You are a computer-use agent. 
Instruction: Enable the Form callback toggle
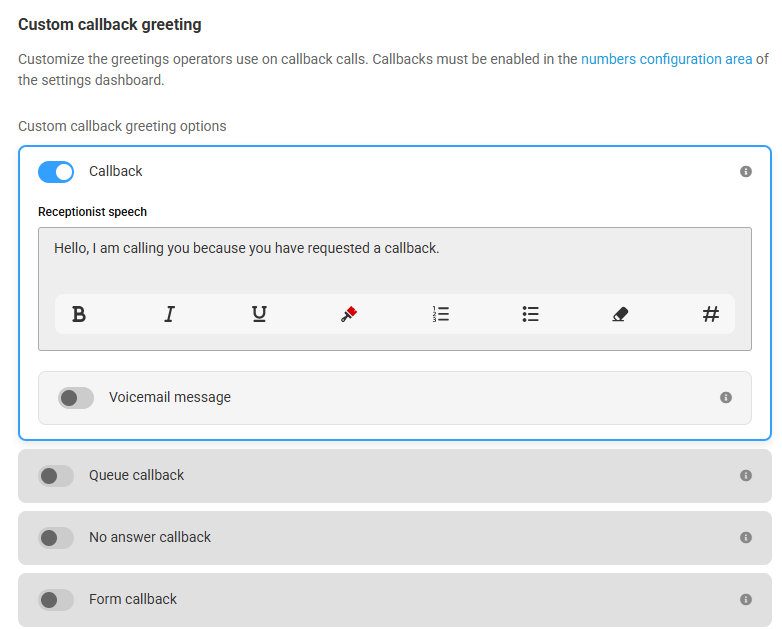tap(56, 600)
